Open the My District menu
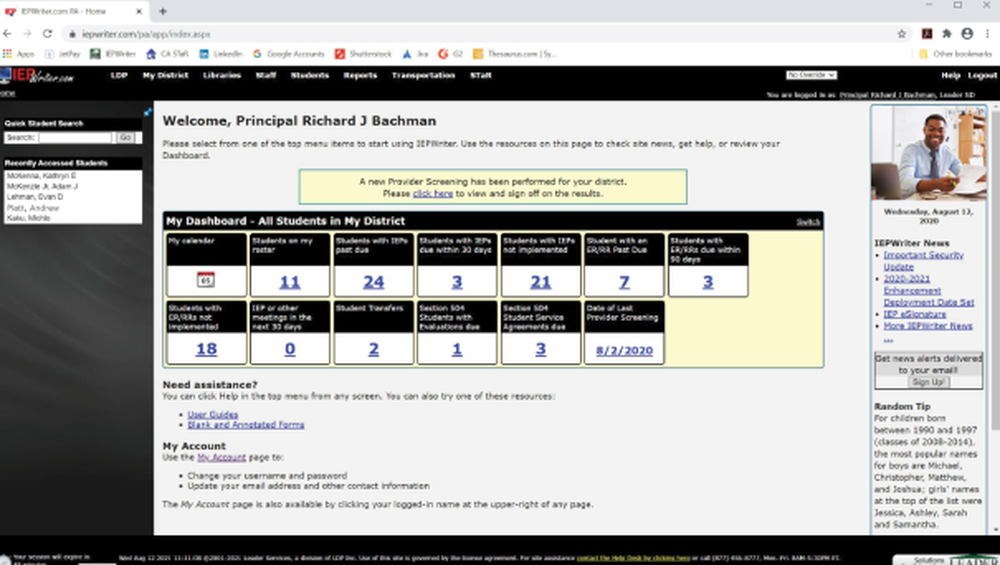The width and height of the screenshot is (1000, 565). 165,75
